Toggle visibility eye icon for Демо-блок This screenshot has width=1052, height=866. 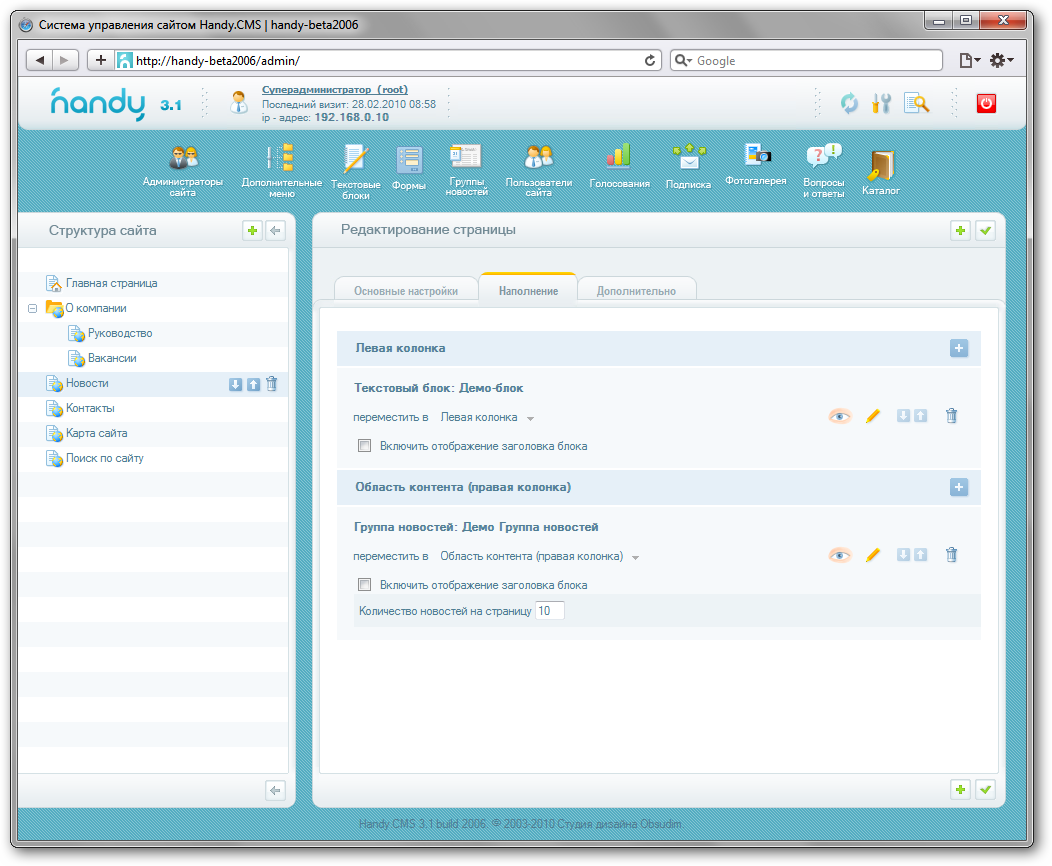point(839,416)
